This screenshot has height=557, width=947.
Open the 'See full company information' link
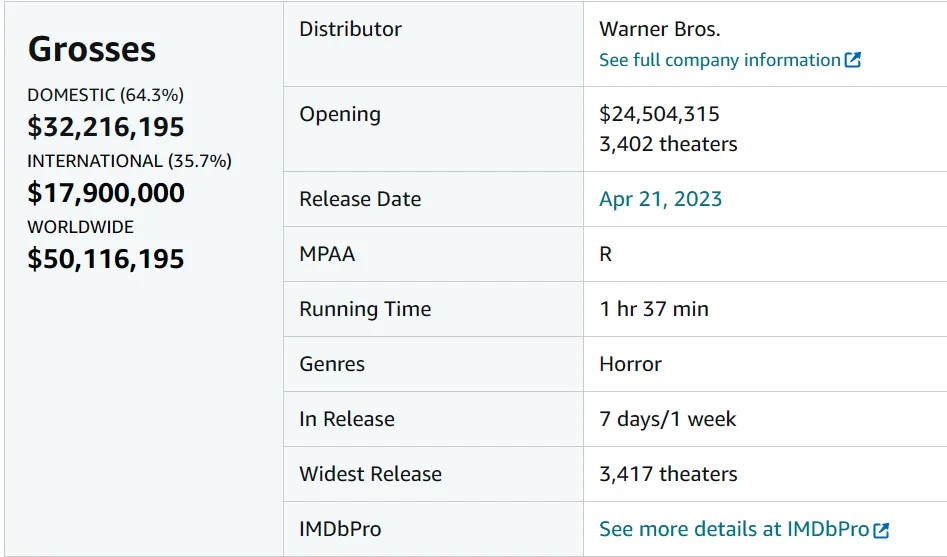click(719, 60)
